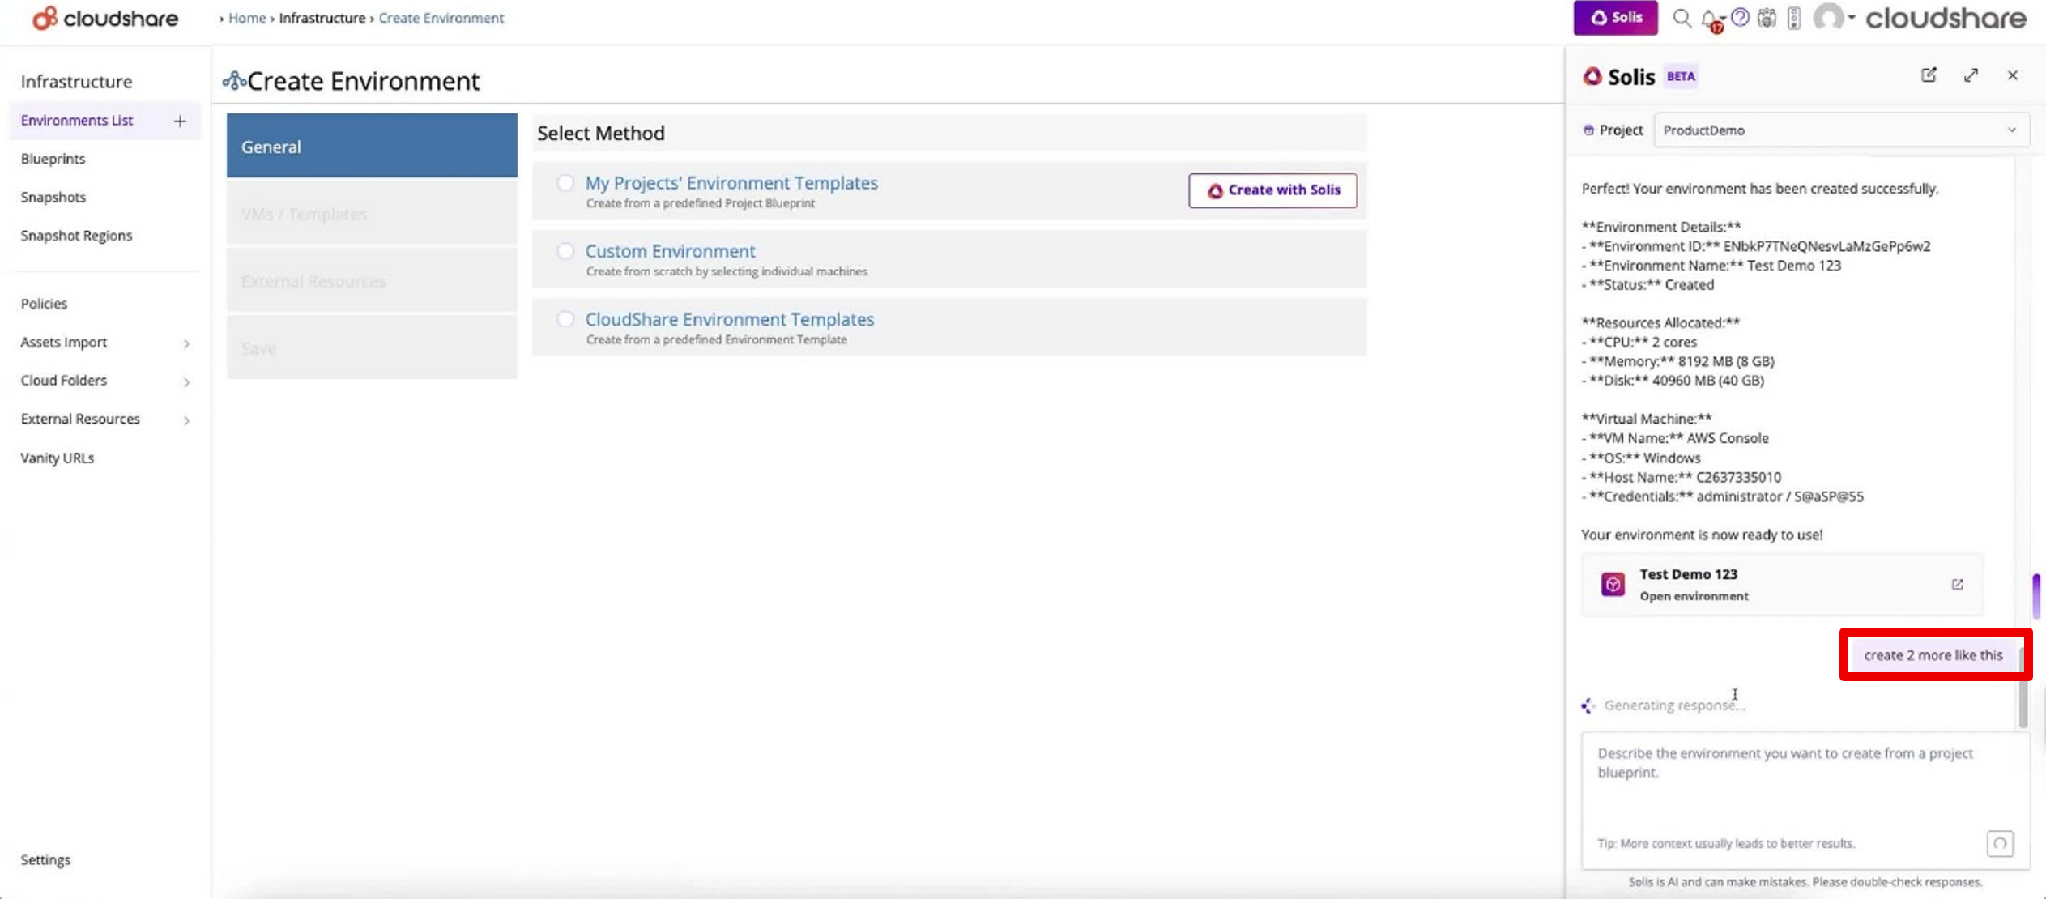The image size is (2046, 899).
Task: Open the help question mark icon
Action: coord(1741,17)
